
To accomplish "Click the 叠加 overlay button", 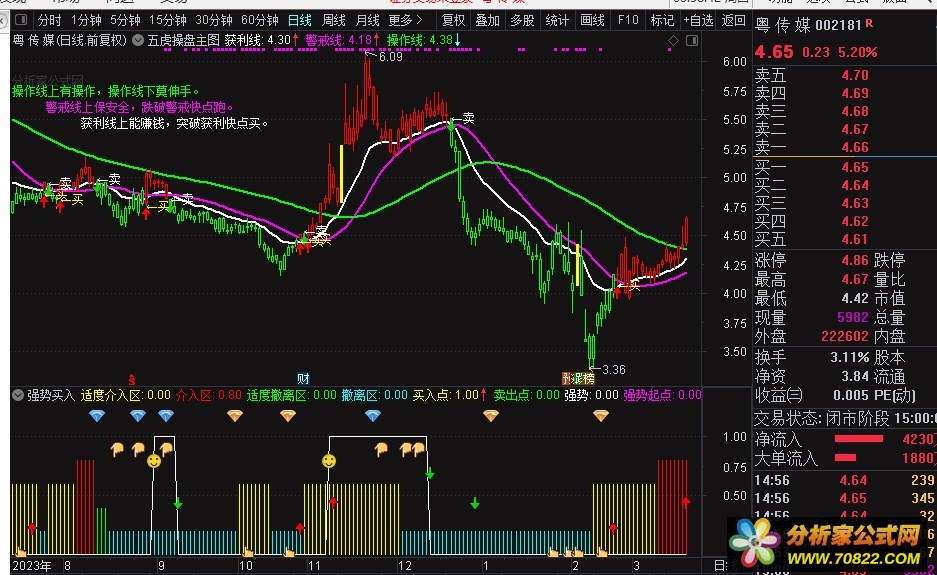I will (488, 20).
